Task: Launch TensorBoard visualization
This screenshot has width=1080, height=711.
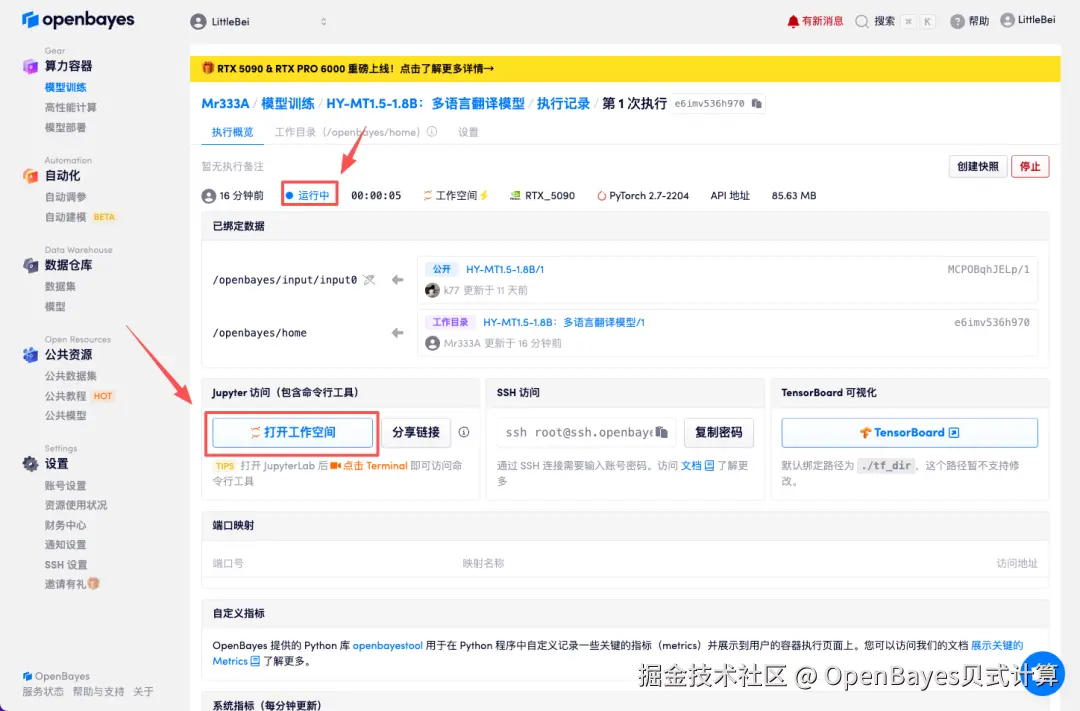Action: (x=909, y=432)
